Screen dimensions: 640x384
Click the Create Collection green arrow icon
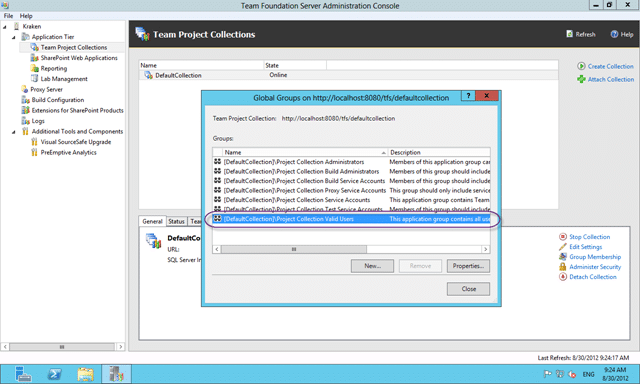point(581,66)
